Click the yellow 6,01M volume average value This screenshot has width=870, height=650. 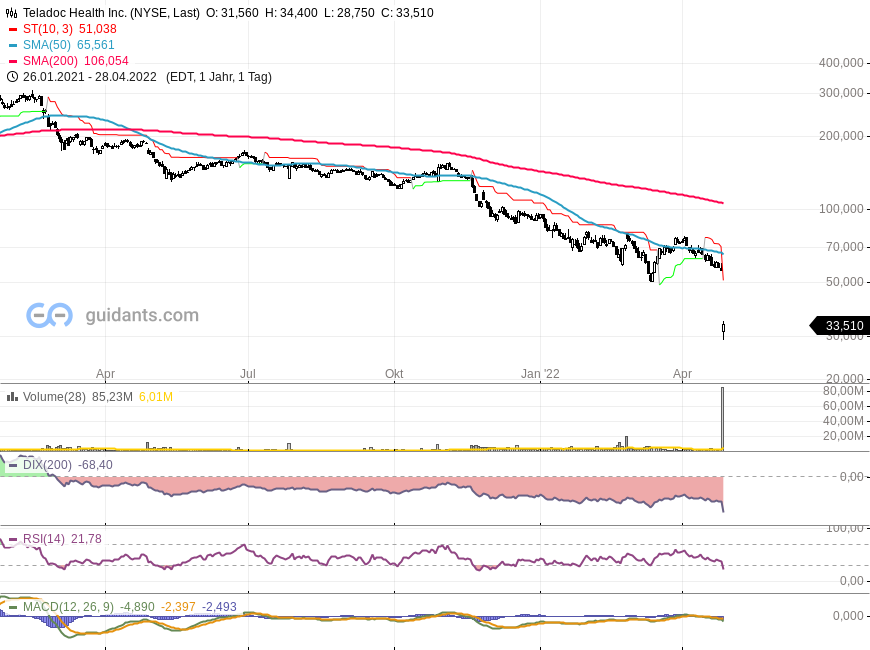(156, 397)
